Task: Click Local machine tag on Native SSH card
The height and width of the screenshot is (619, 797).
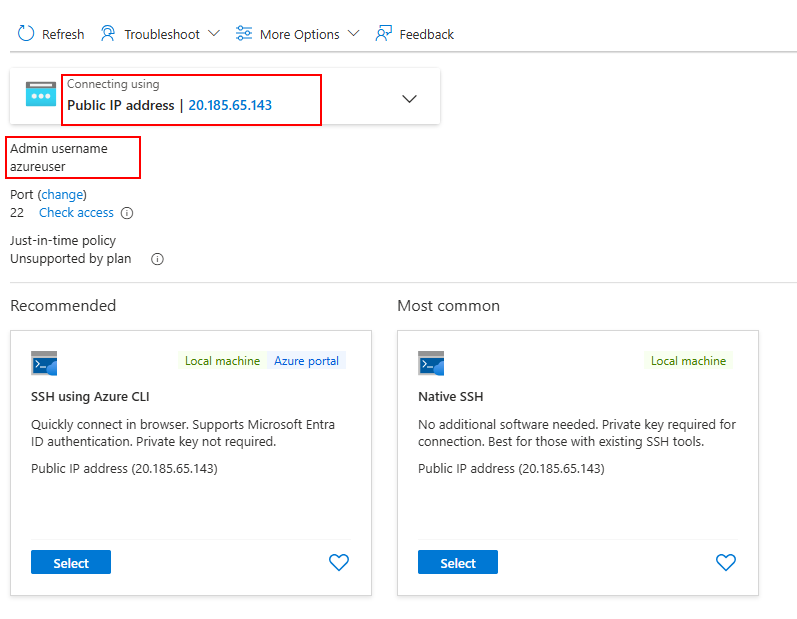Action: click(688, 361)
